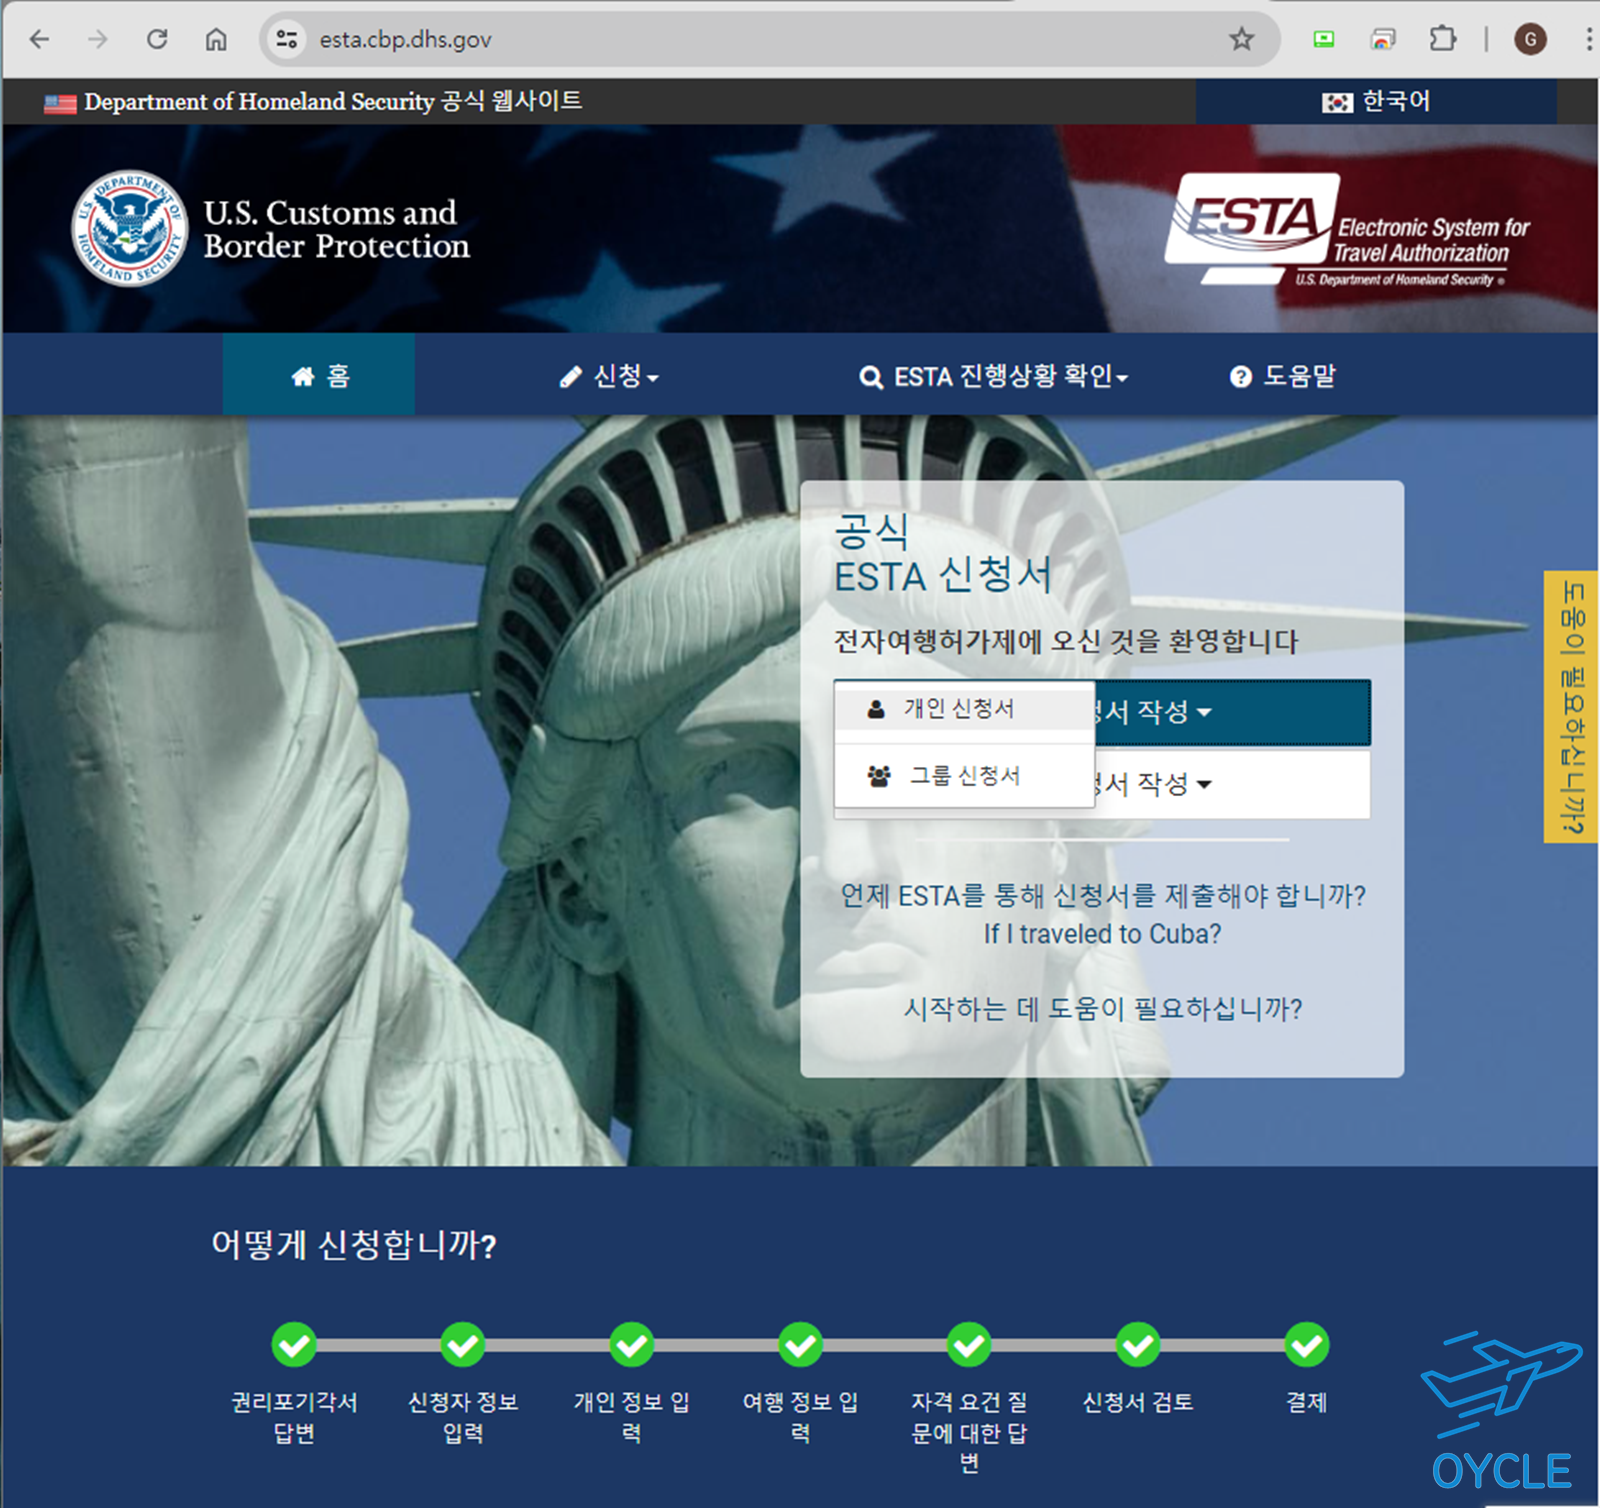Image resolution: width=1600 pixels, height=1508 pixels.
Task: Click the DHS Homeland Security seal logo
Action: tap(130, 228)
